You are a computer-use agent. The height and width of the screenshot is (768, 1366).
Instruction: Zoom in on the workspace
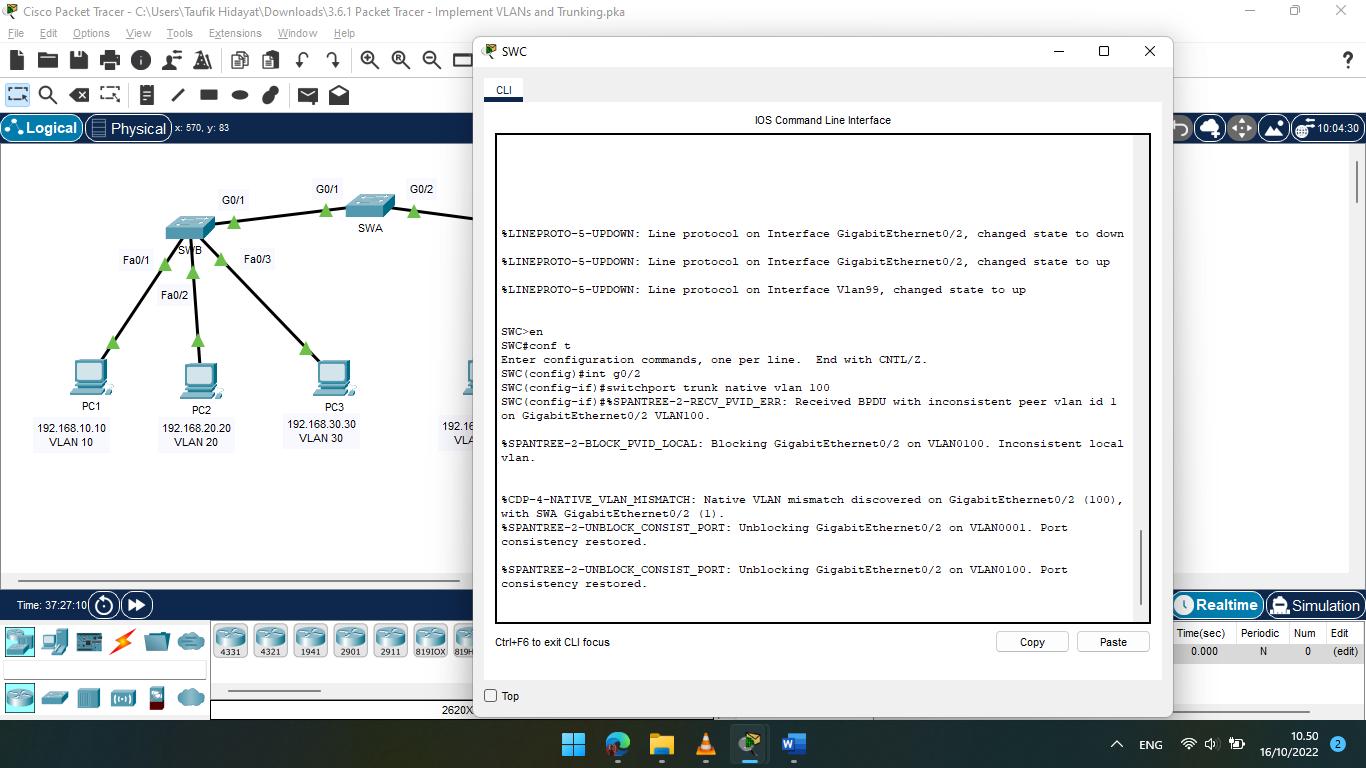pos(369,60)
